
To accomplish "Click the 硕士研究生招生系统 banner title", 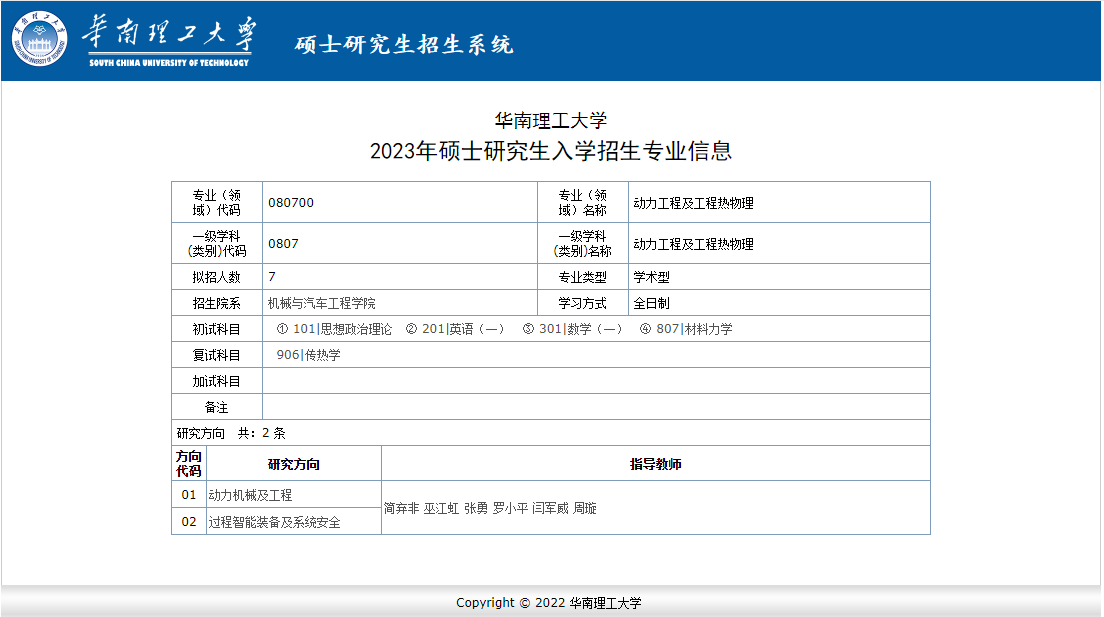I will 404,44.
